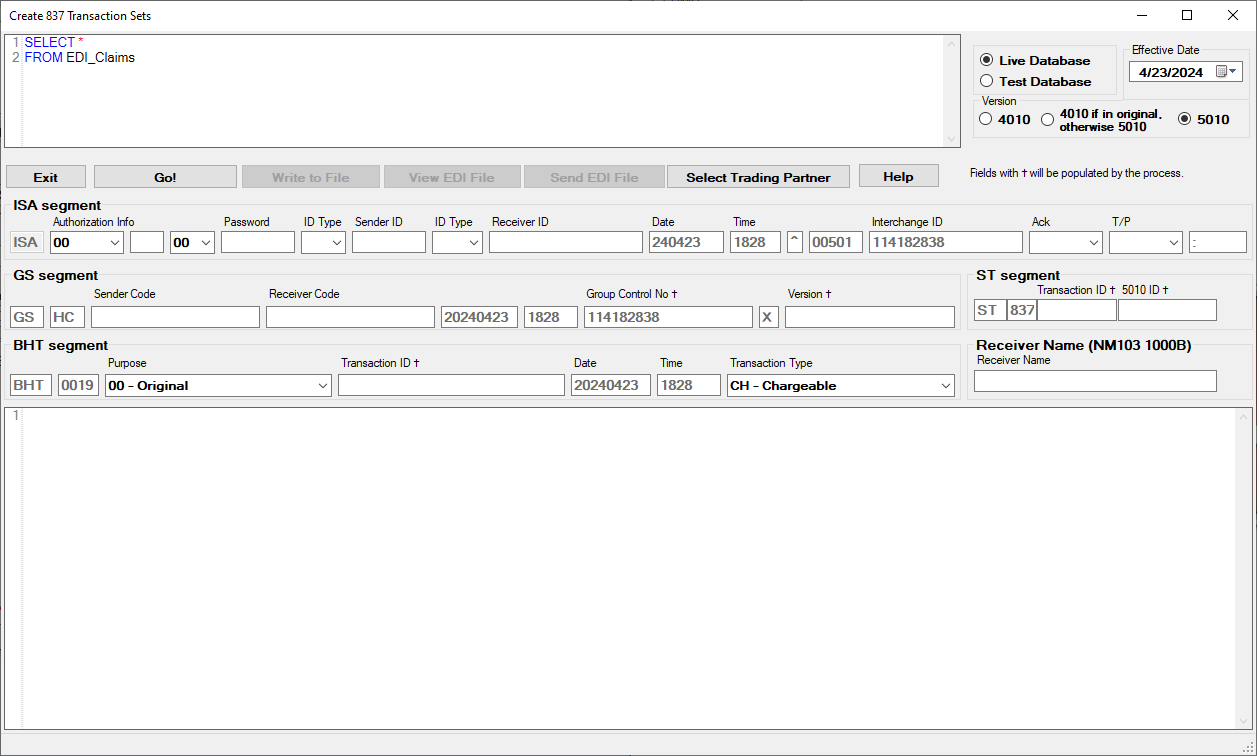Viewport: 1257px width, 756px height.
Task: Click the ST 837 field
Action: tap(1021, 310)
